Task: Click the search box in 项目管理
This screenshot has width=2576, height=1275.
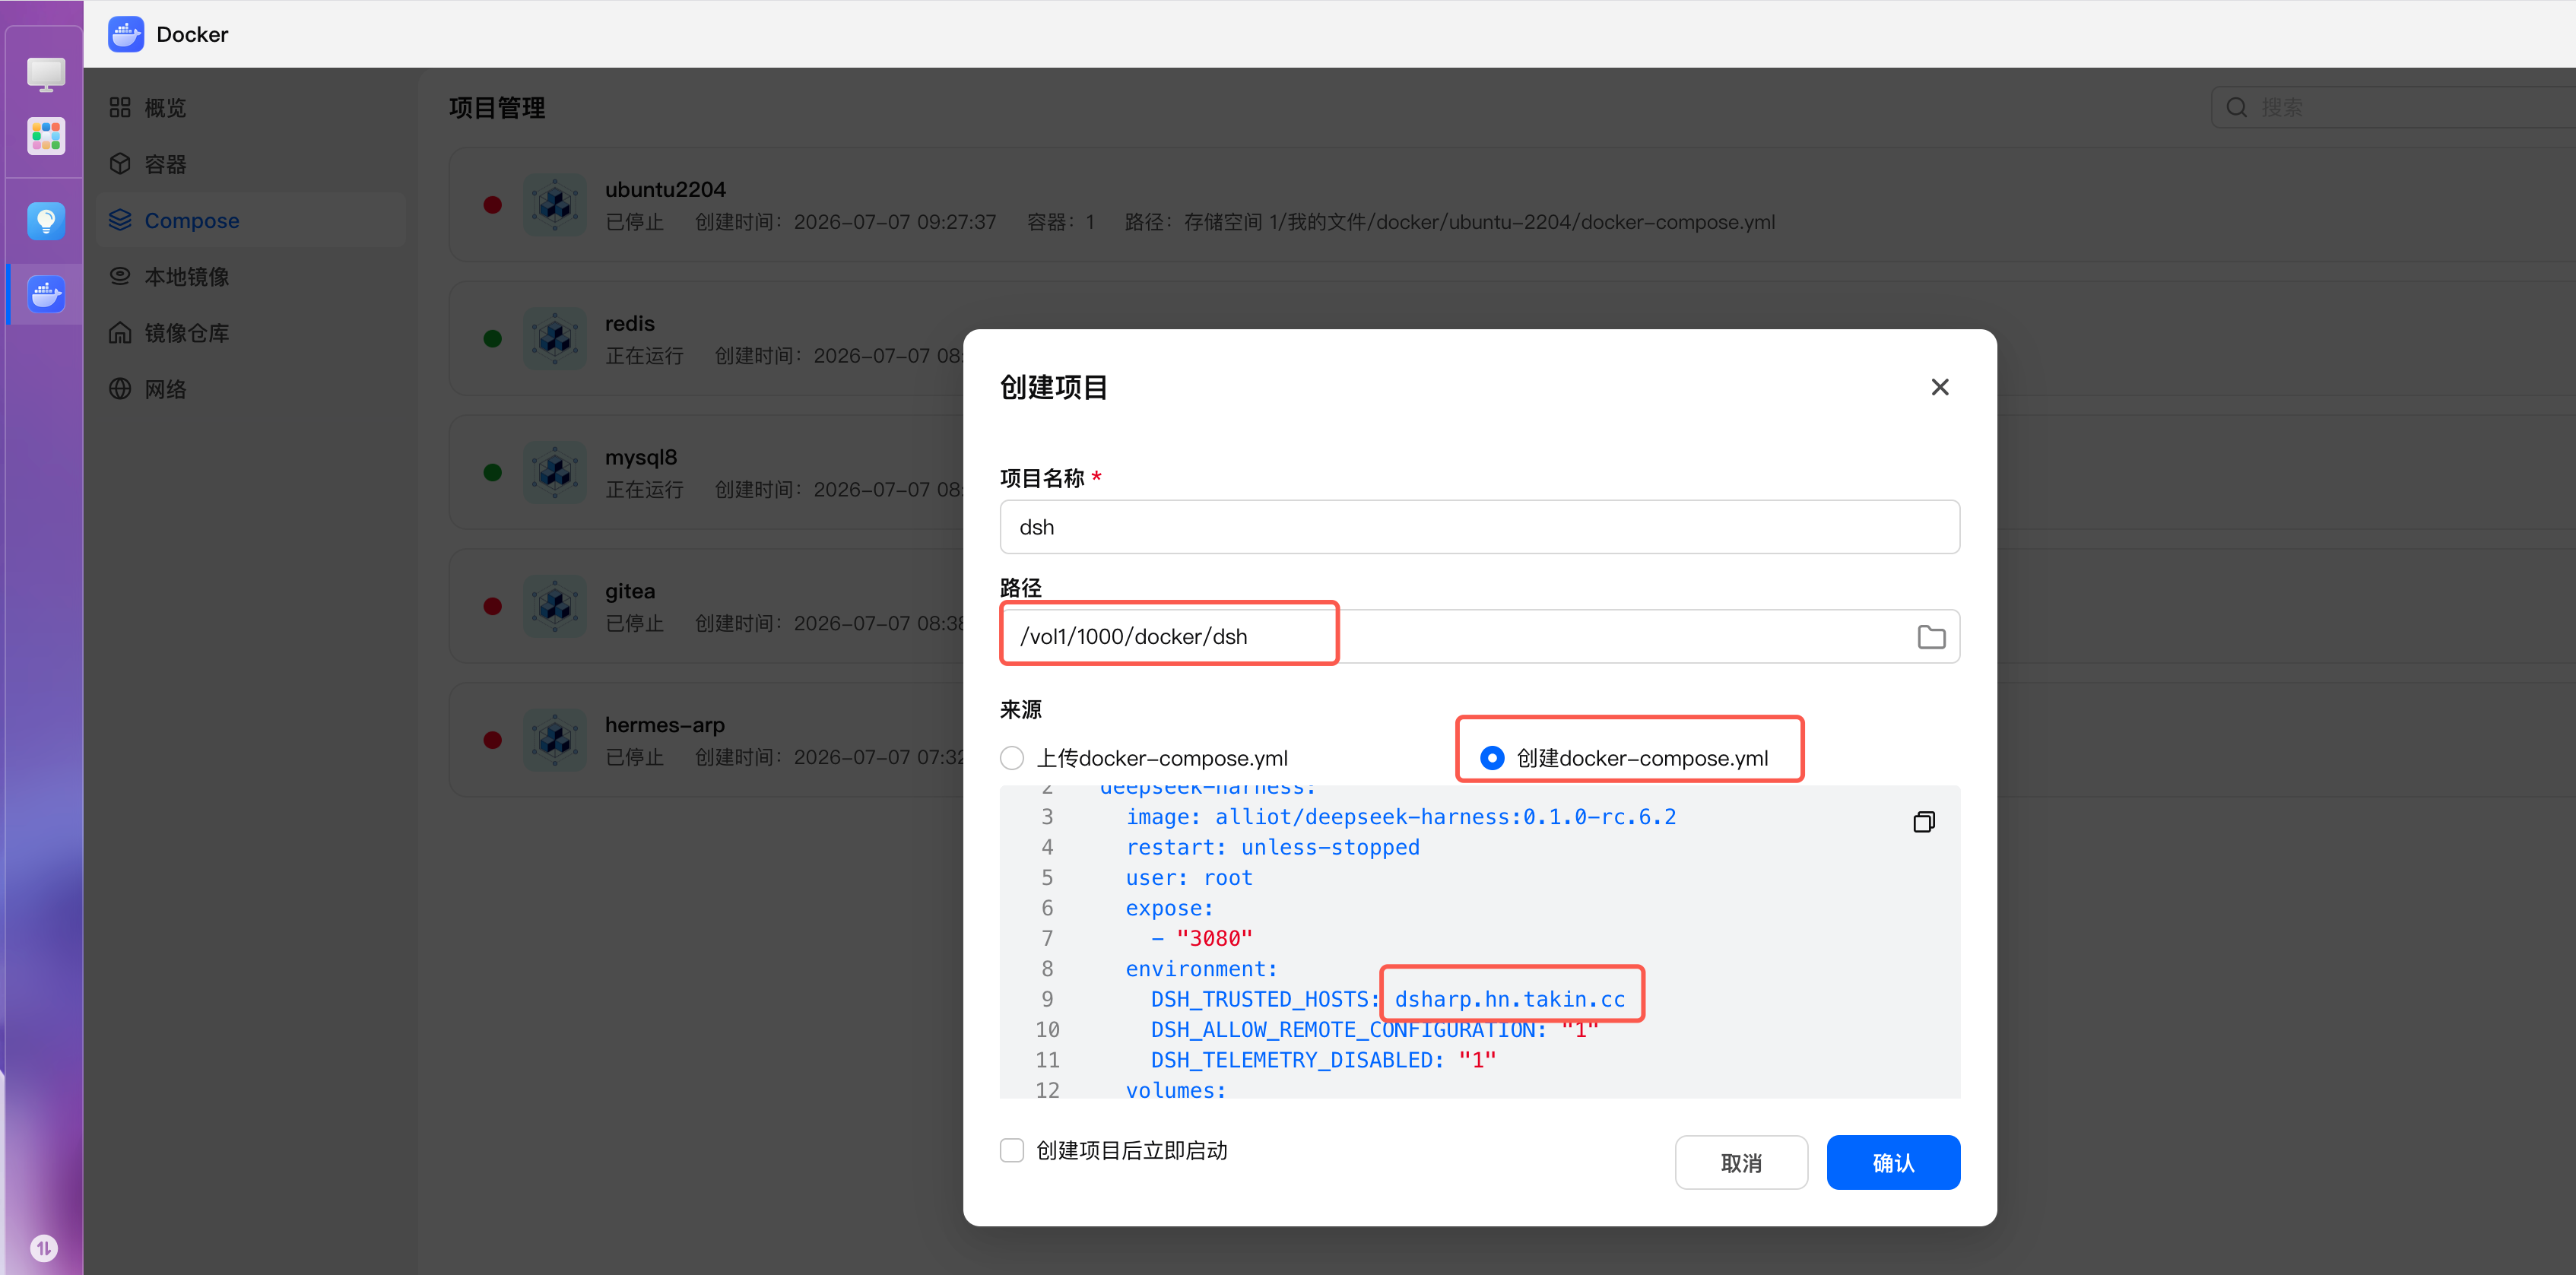Action: coord(2393,107)
